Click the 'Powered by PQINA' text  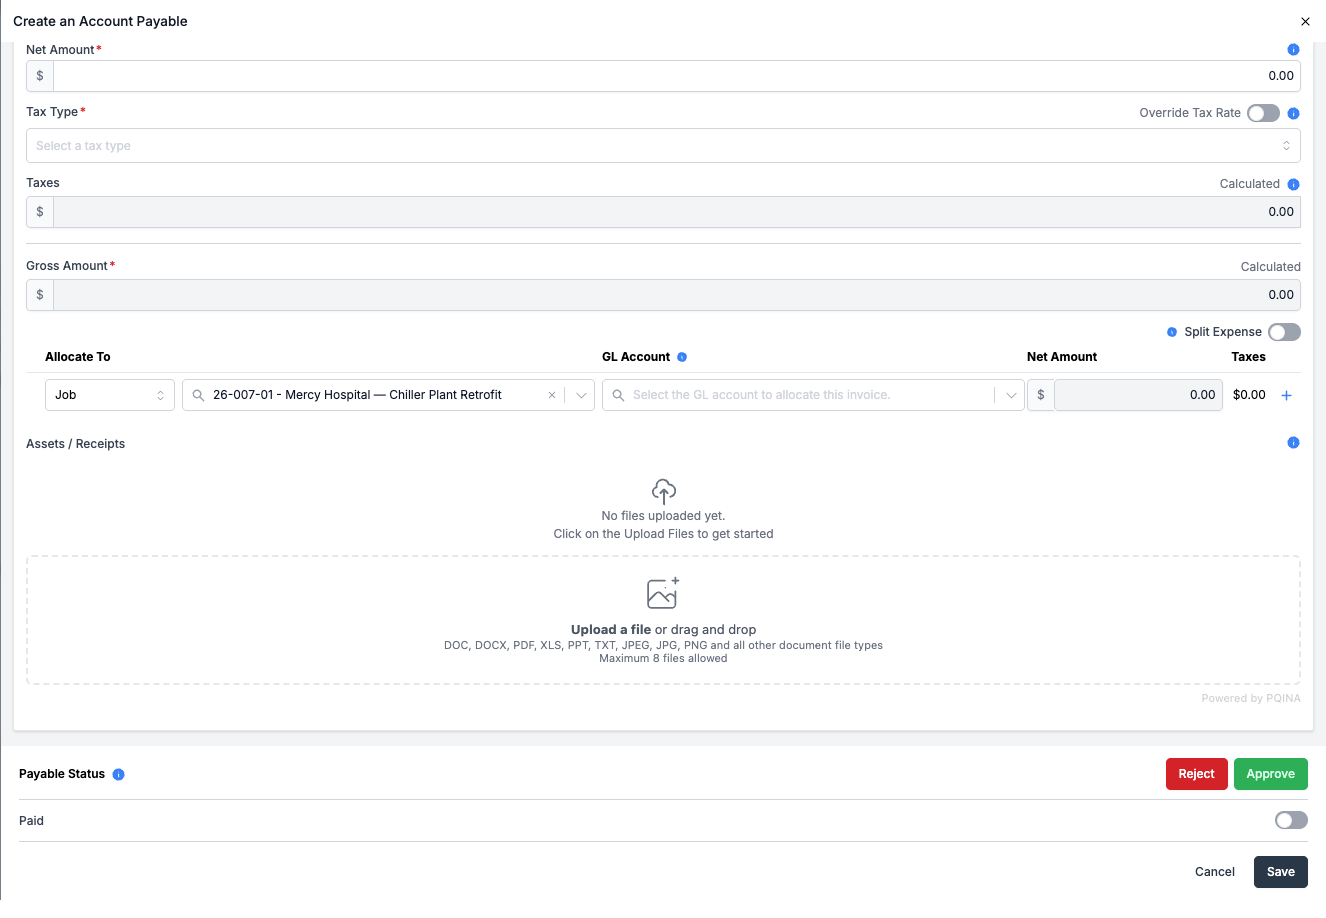coord(1251,698)
